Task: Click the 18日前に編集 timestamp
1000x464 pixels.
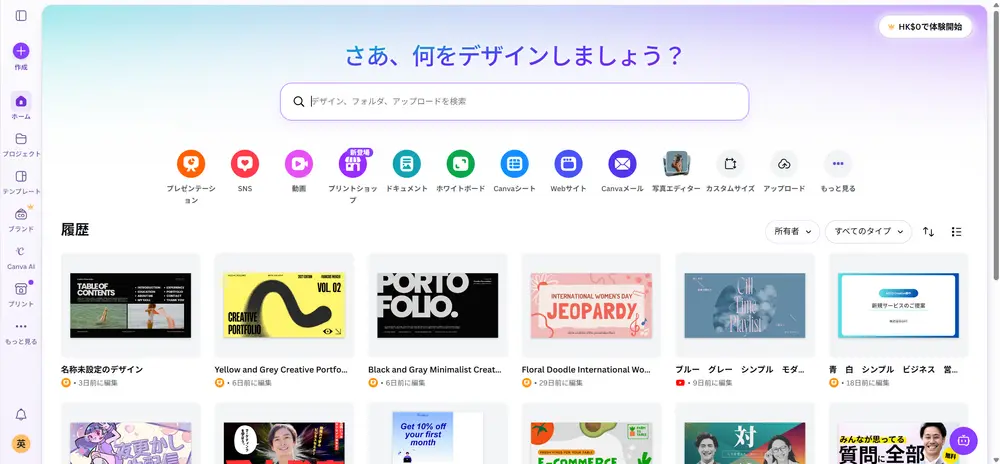Action: [868, 383]
